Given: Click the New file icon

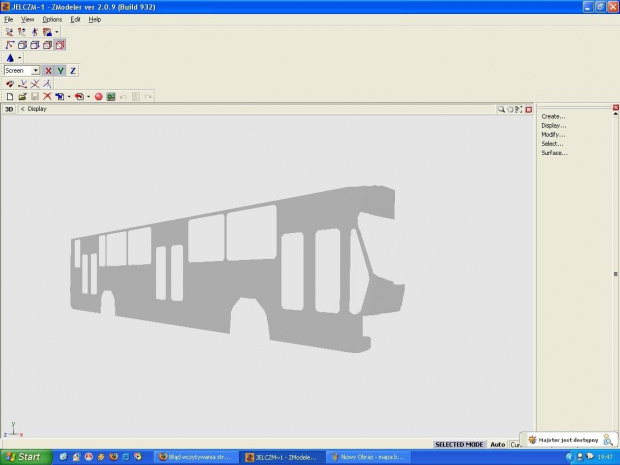Looking at the screenshot, I should coord(10,96).
